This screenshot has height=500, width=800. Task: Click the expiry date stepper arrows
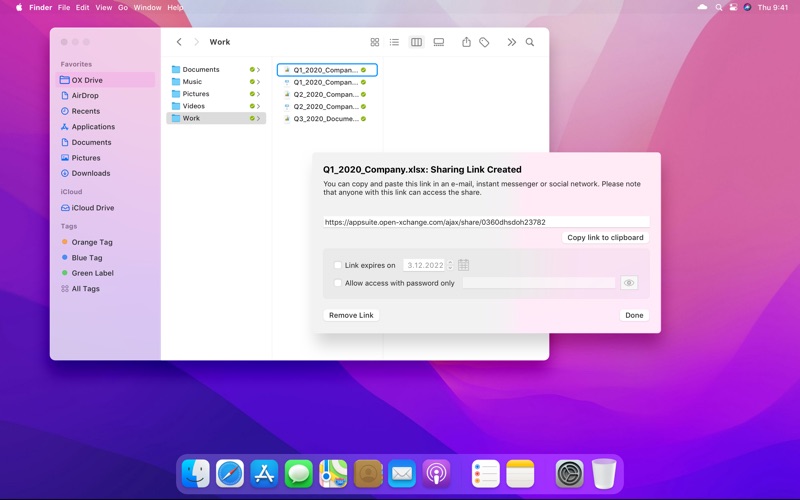(x=450, y=265)
